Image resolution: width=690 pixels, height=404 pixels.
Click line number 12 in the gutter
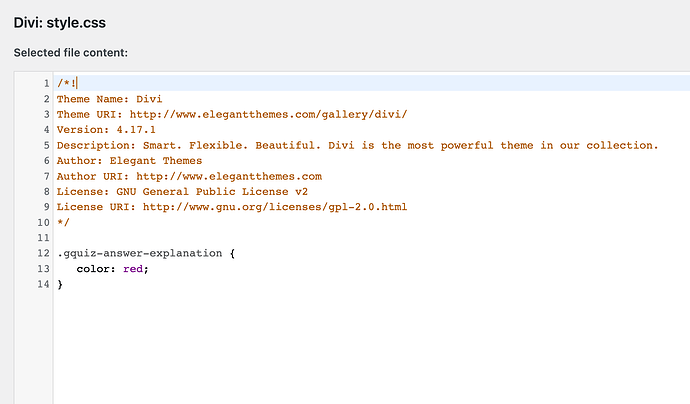click(44, 253)
